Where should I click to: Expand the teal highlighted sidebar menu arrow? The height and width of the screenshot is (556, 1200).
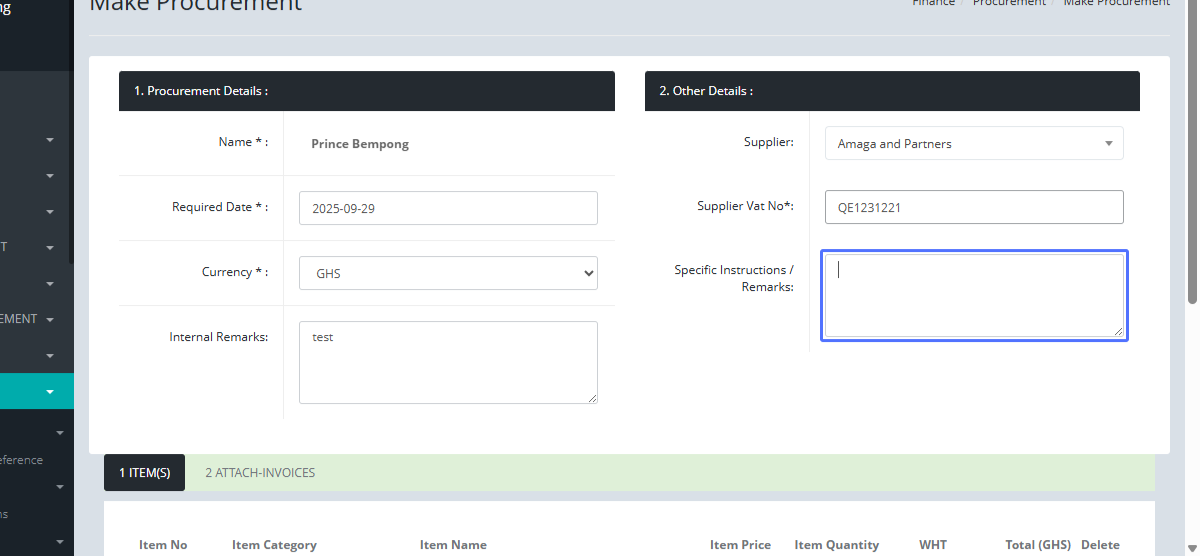pos(50,392)
